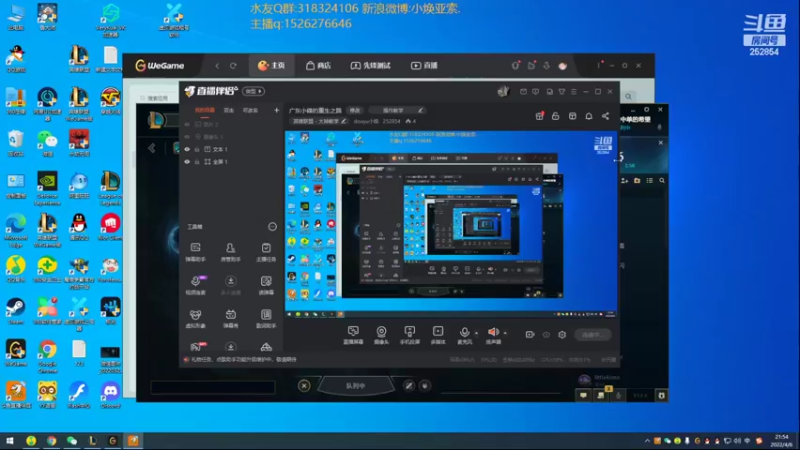This screenshot has height=450, width=800.
Task: Add a 多媒体 media source
Action: pyautogui.click(x=438, y=335)
